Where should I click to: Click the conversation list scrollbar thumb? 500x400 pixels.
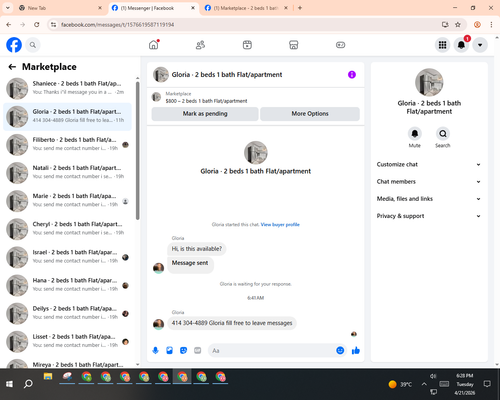pos(137,151)
